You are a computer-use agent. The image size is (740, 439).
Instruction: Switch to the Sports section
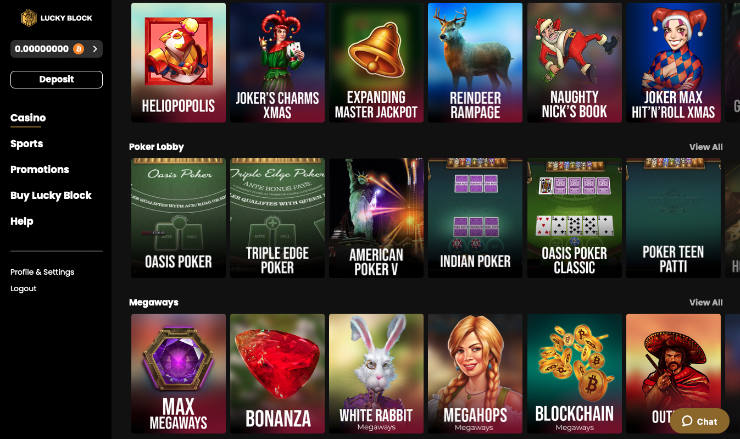pos(27,144)
